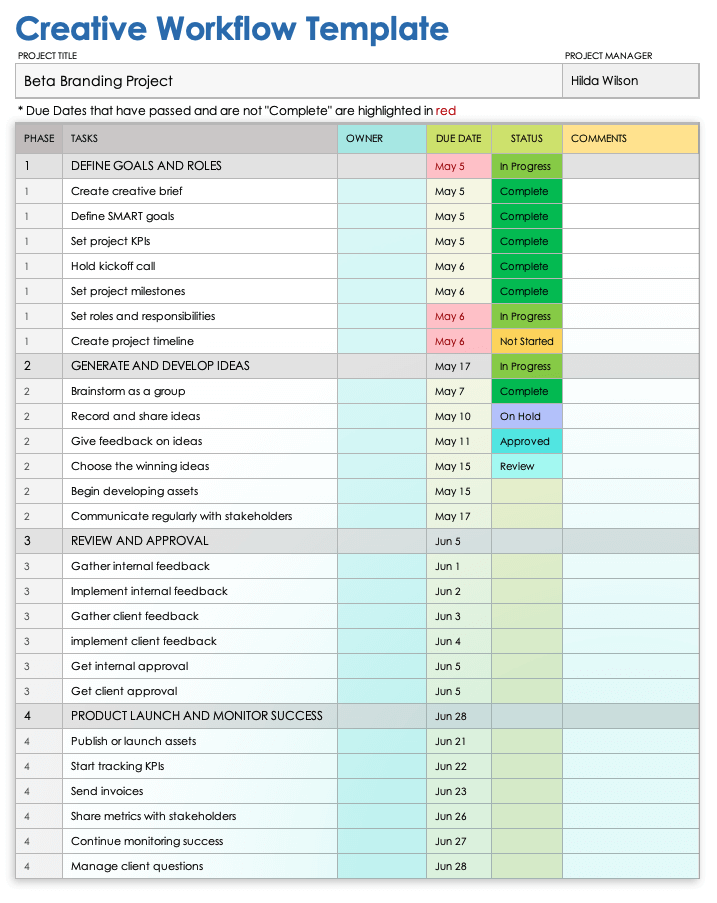Select the 'Approved' status cell

point(526,441)
